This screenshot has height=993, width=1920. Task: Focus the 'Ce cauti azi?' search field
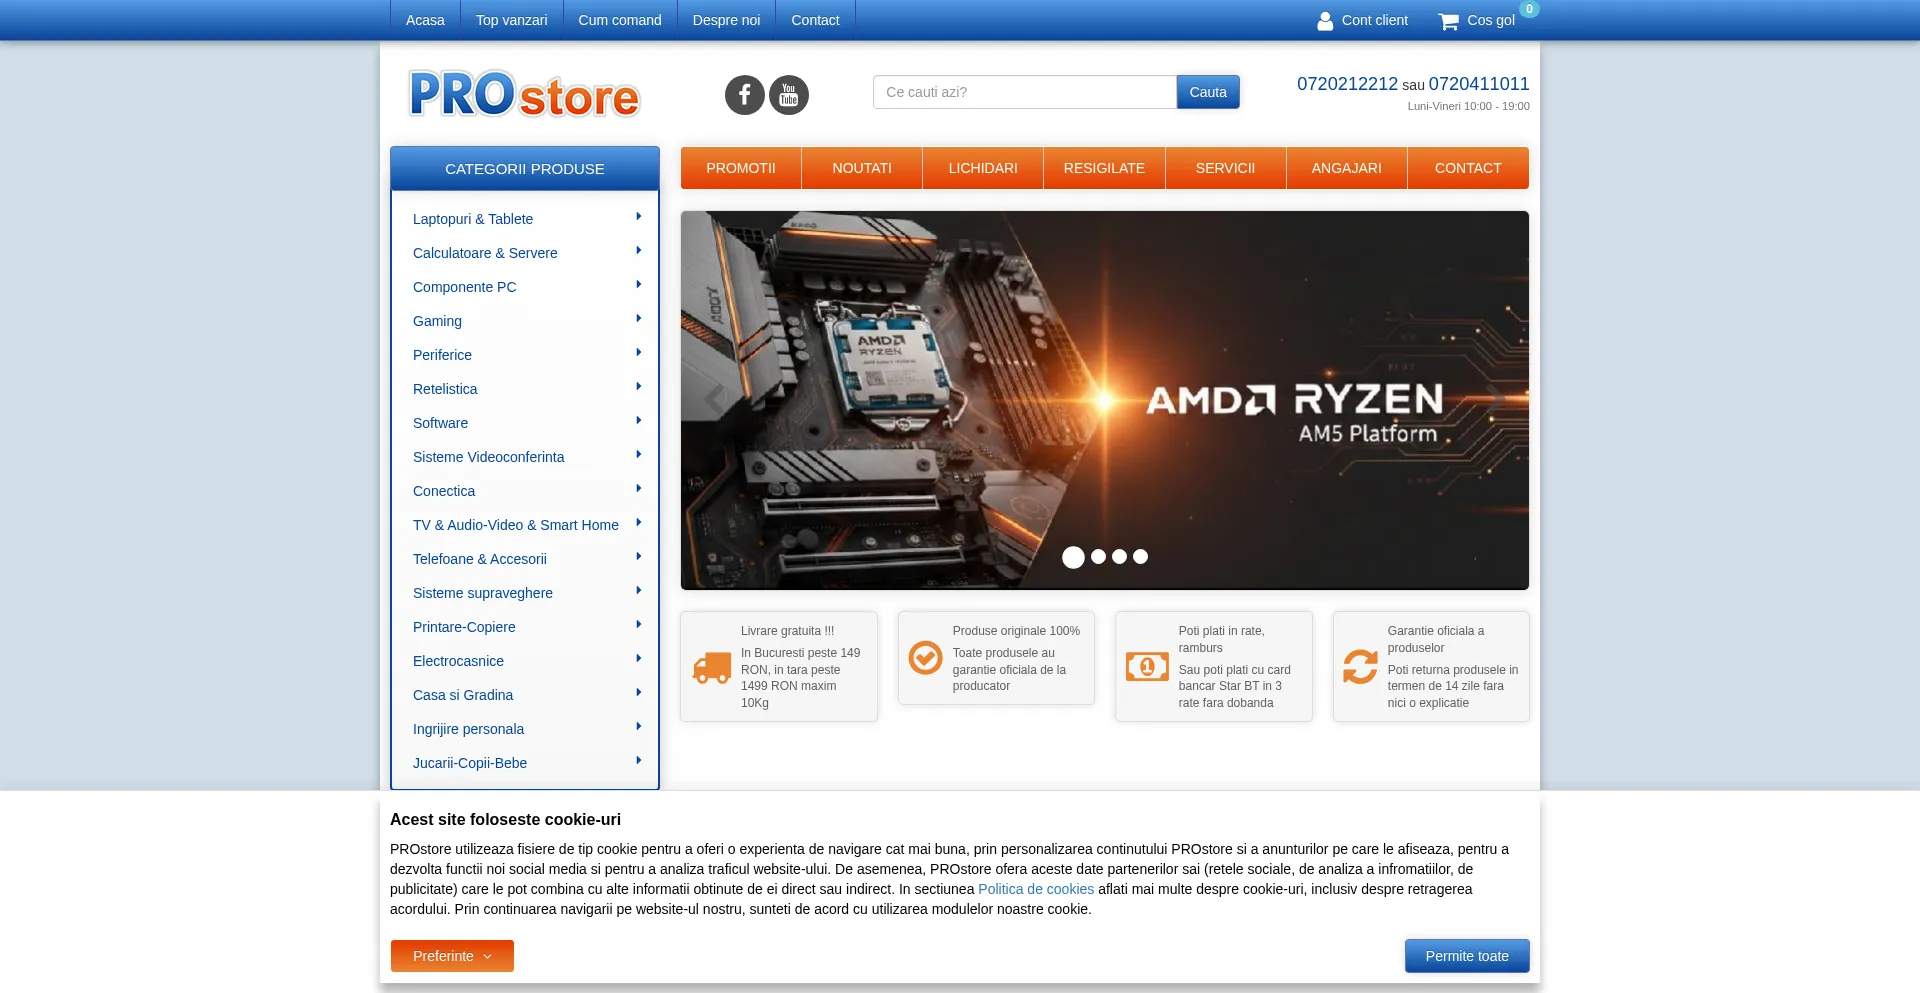(x=1025, y=92)
